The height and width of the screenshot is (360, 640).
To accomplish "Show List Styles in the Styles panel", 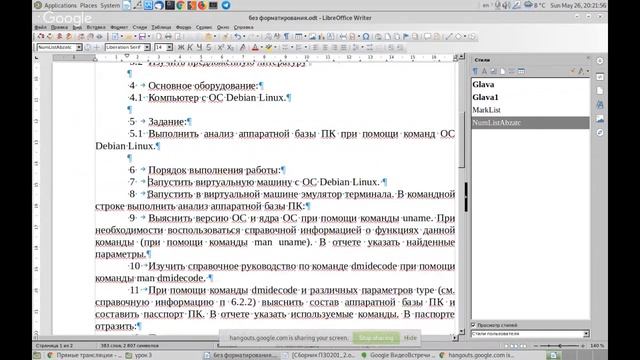I will 512,71.
